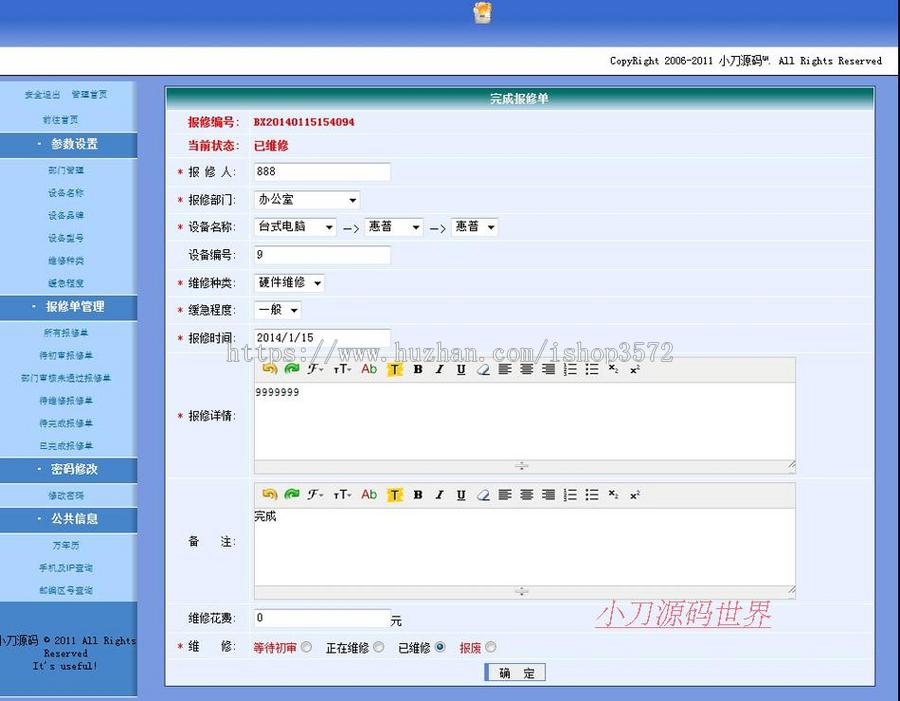Click the Undo icon in 报修详情 editor
The height and width of the screenshot is (701, 900).
pyautogui.click(x=268, y=369)
